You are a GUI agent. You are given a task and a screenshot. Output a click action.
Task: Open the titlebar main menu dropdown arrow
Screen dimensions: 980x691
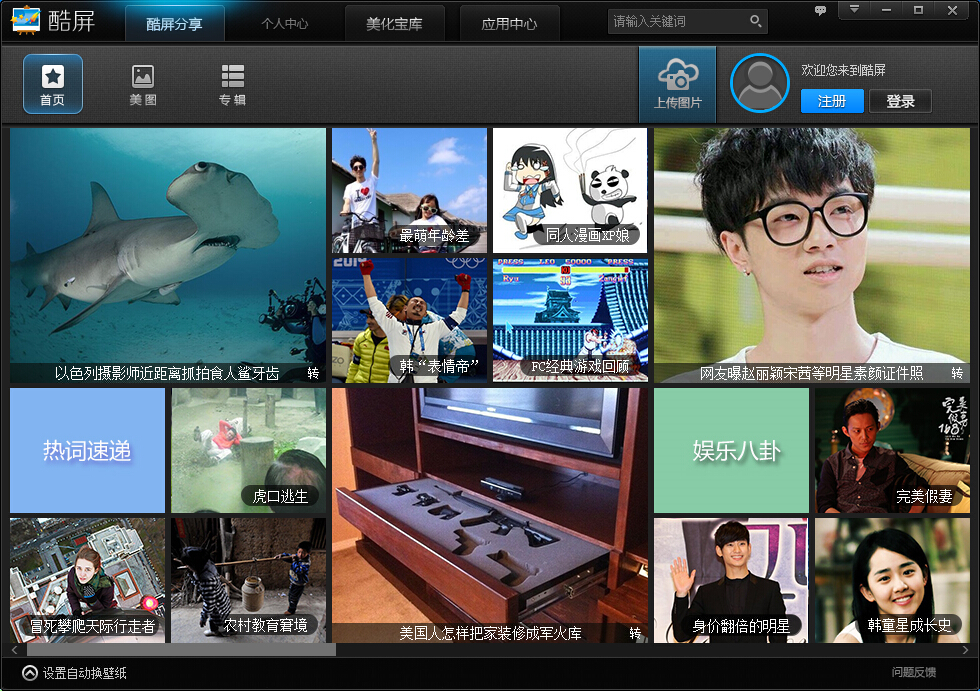pyautogui.click(x=855, y=10)
